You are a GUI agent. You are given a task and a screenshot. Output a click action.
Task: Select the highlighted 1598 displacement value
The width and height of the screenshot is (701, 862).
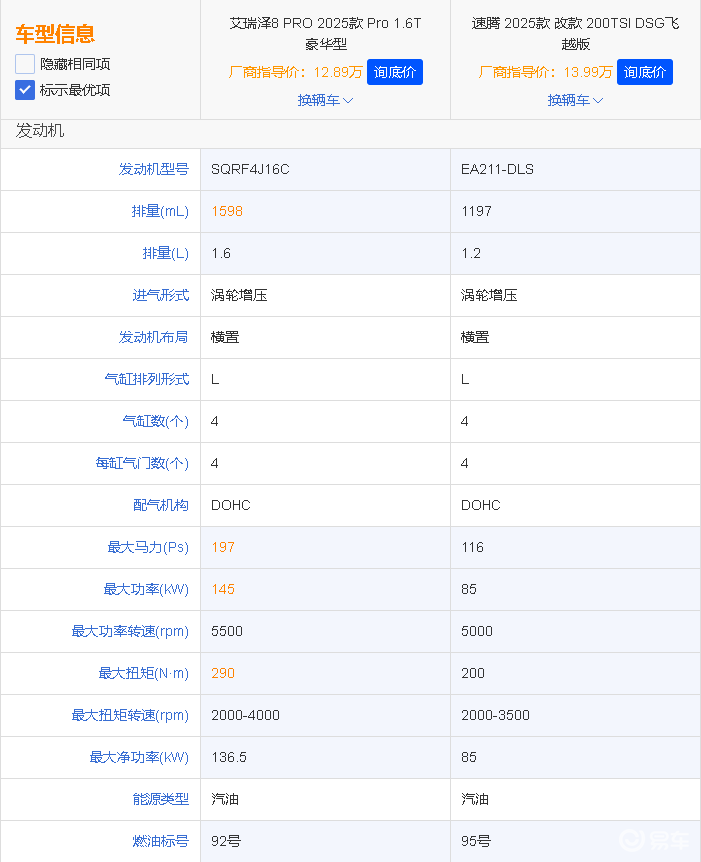227,211
